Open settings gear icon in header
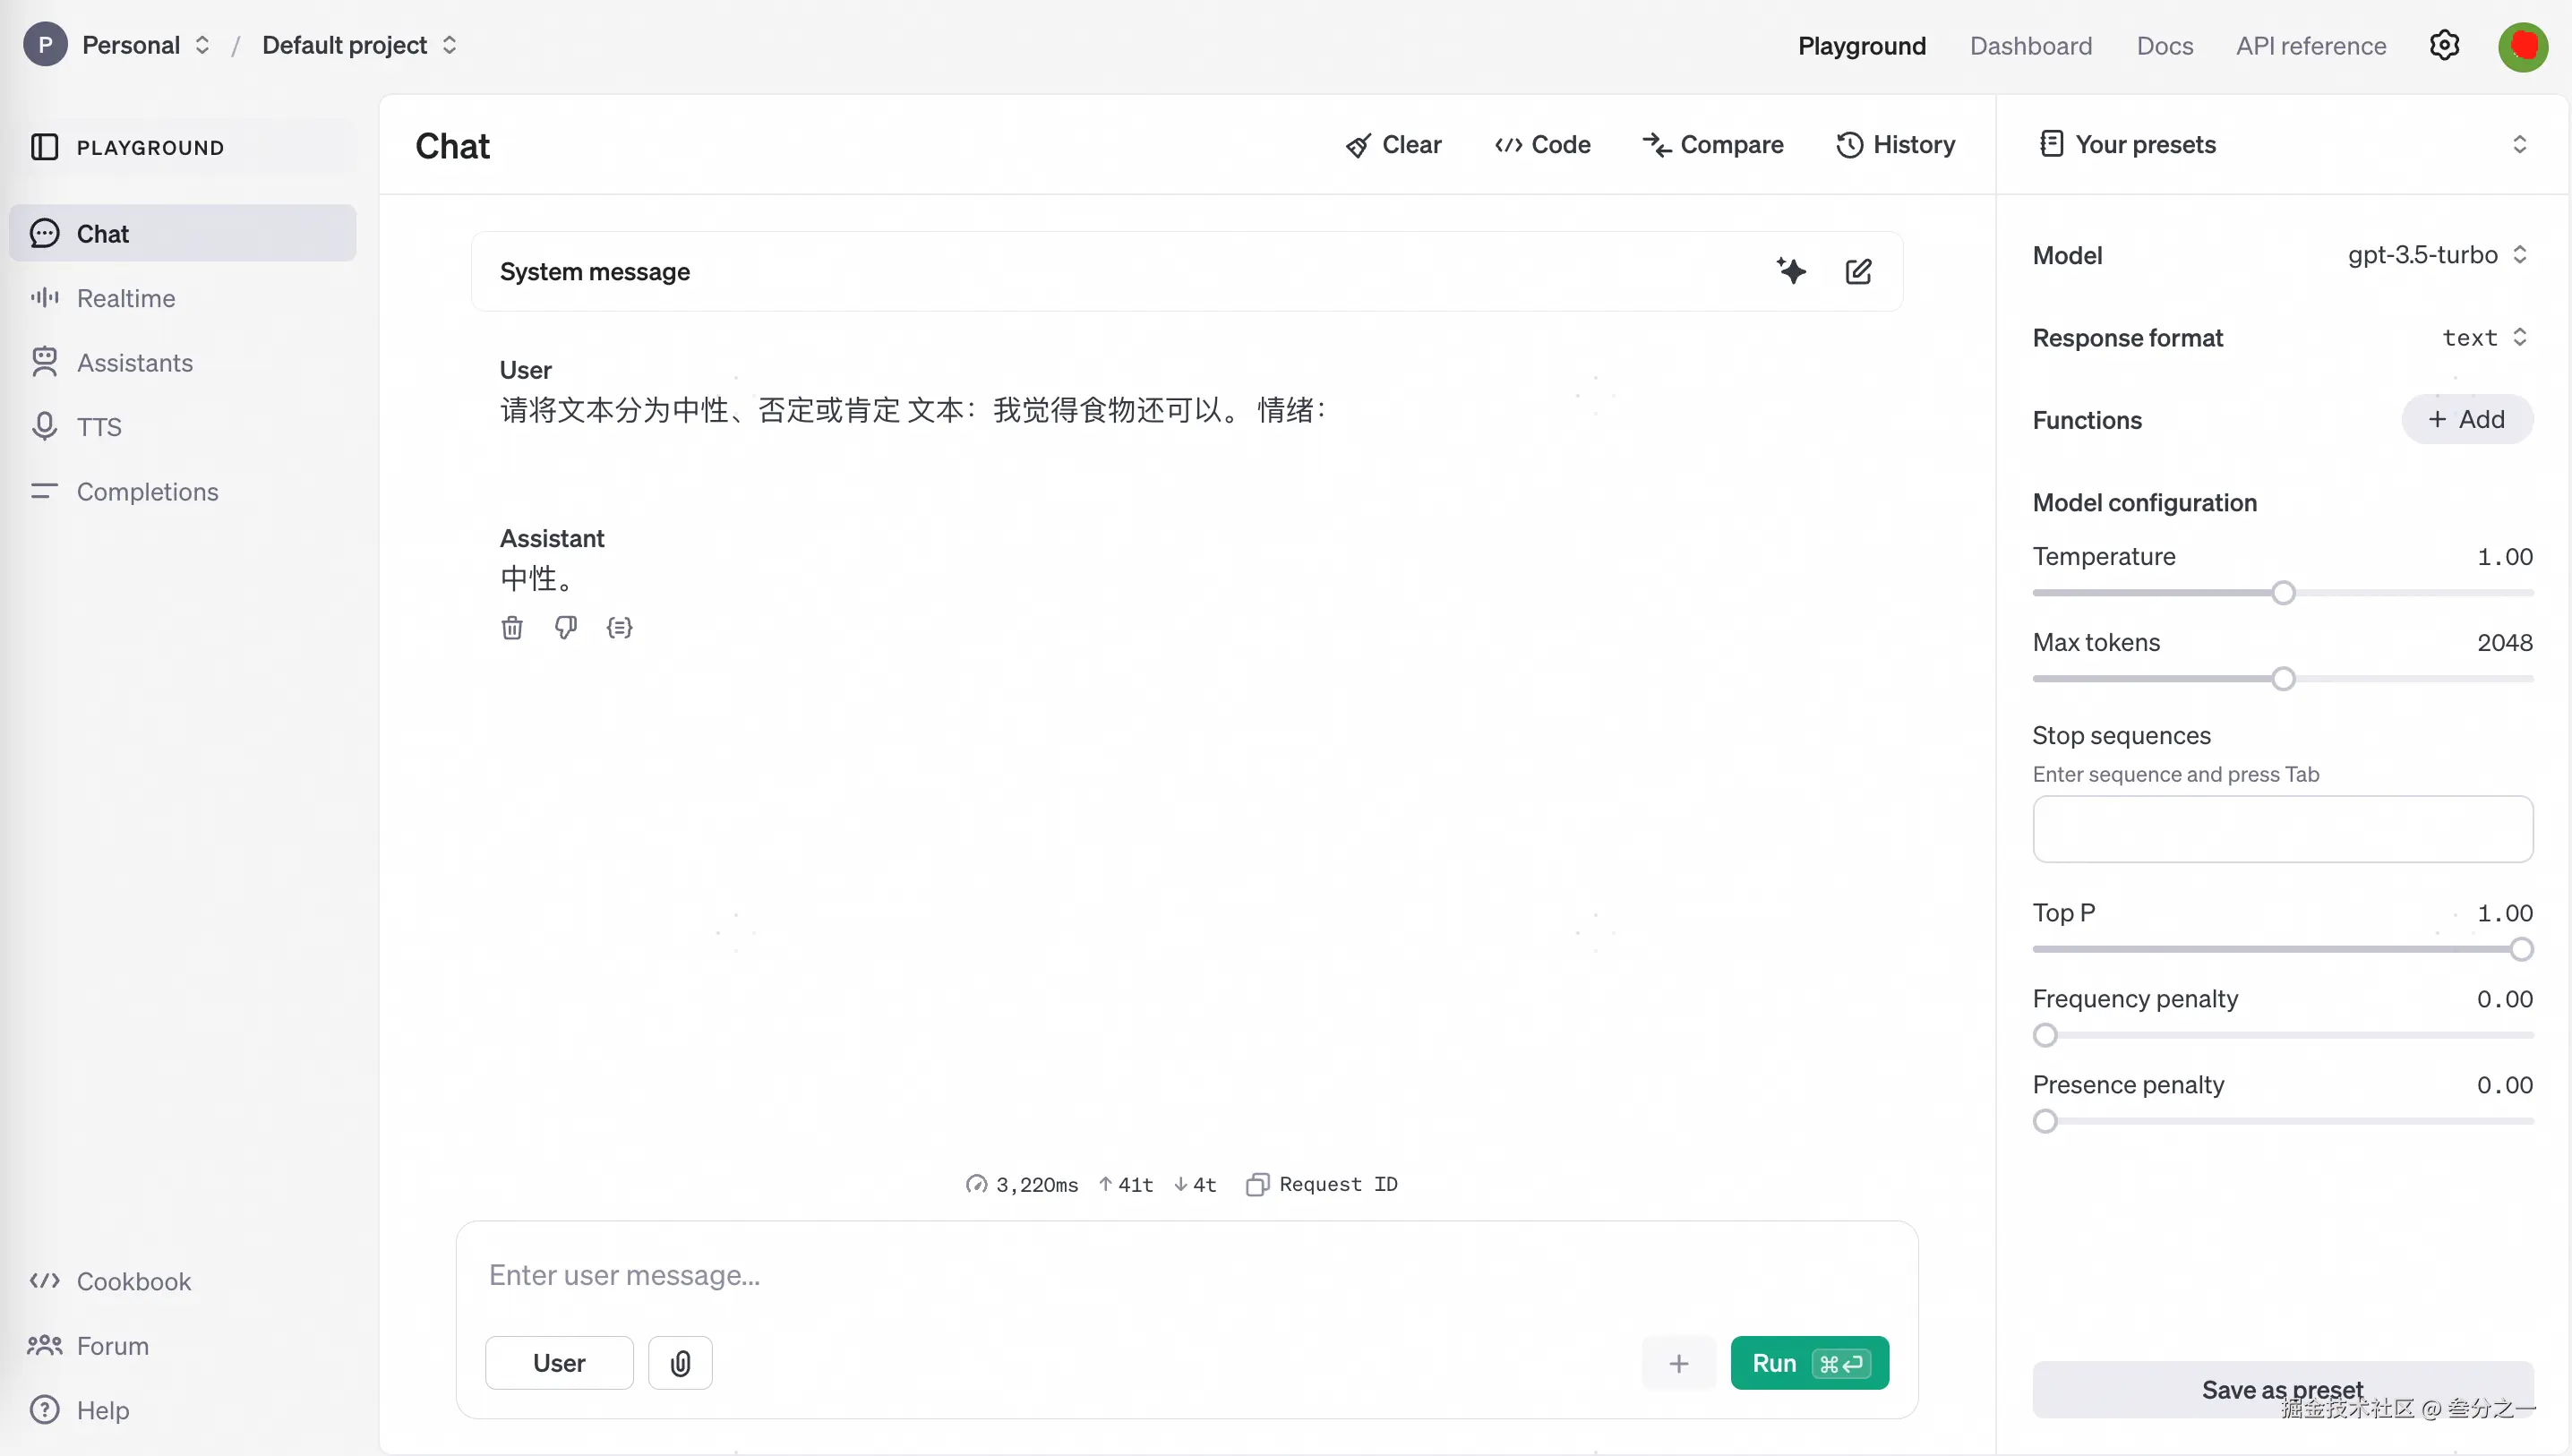Screen dimensions: 2572x1456 point(2444,46)
